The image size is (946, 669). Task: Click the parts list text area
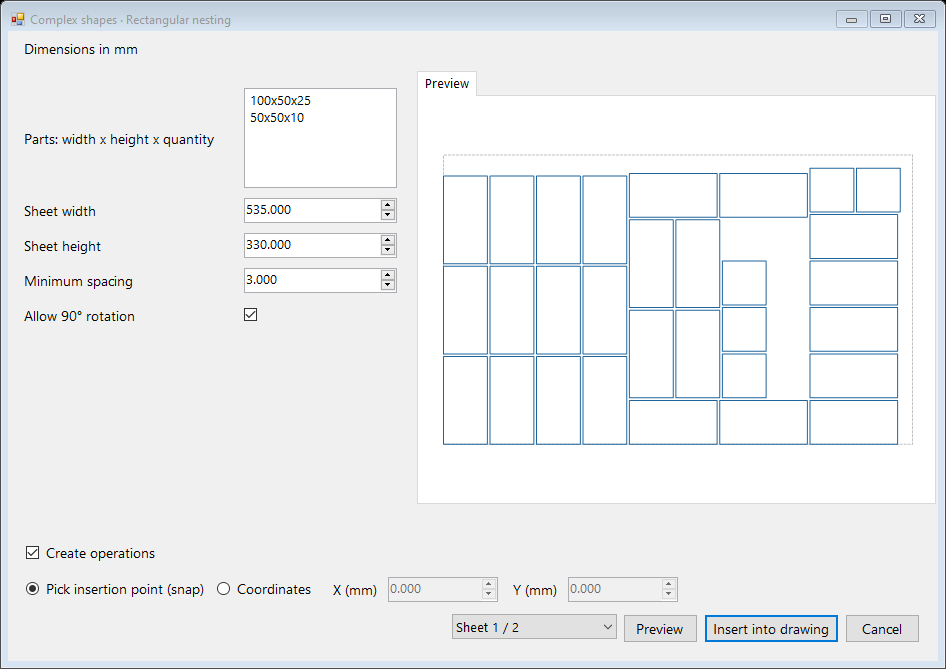(320, 138)
